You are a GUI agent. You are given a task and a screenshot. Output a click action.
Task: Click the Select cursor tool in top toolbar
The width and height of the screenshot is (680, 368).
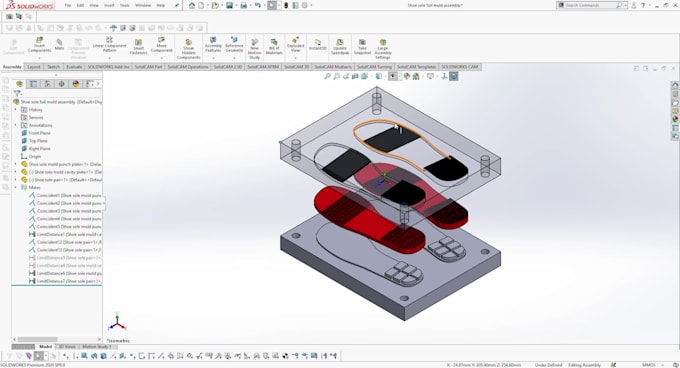pyautogui.click(x=272, y=5)
